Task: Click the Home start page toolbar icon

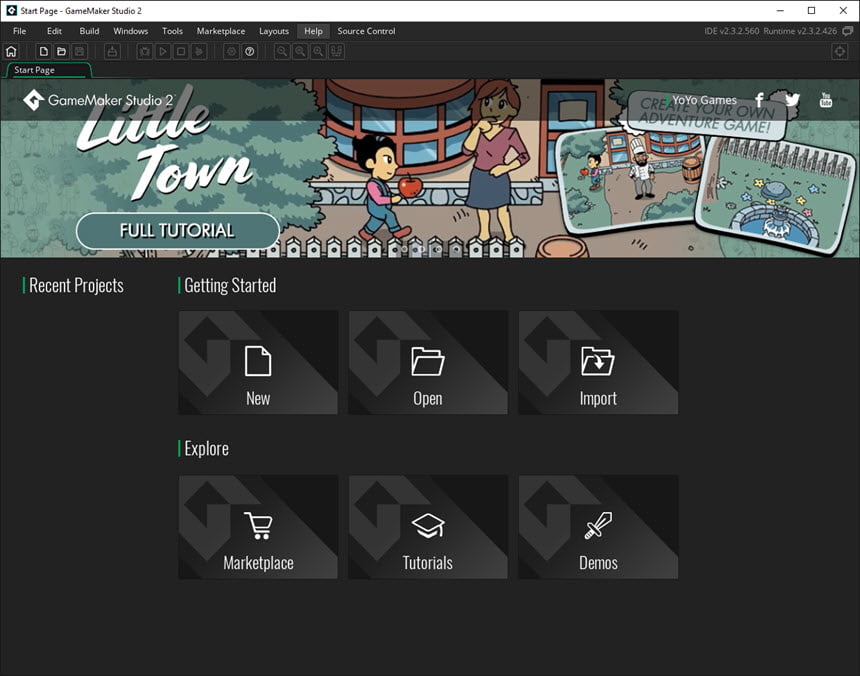Action: click(11, 52)
